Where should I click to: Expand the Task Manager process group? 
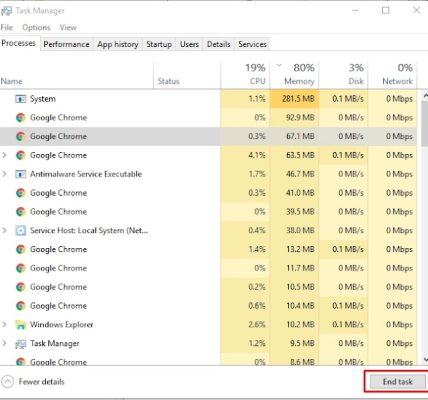coord(4,344)
